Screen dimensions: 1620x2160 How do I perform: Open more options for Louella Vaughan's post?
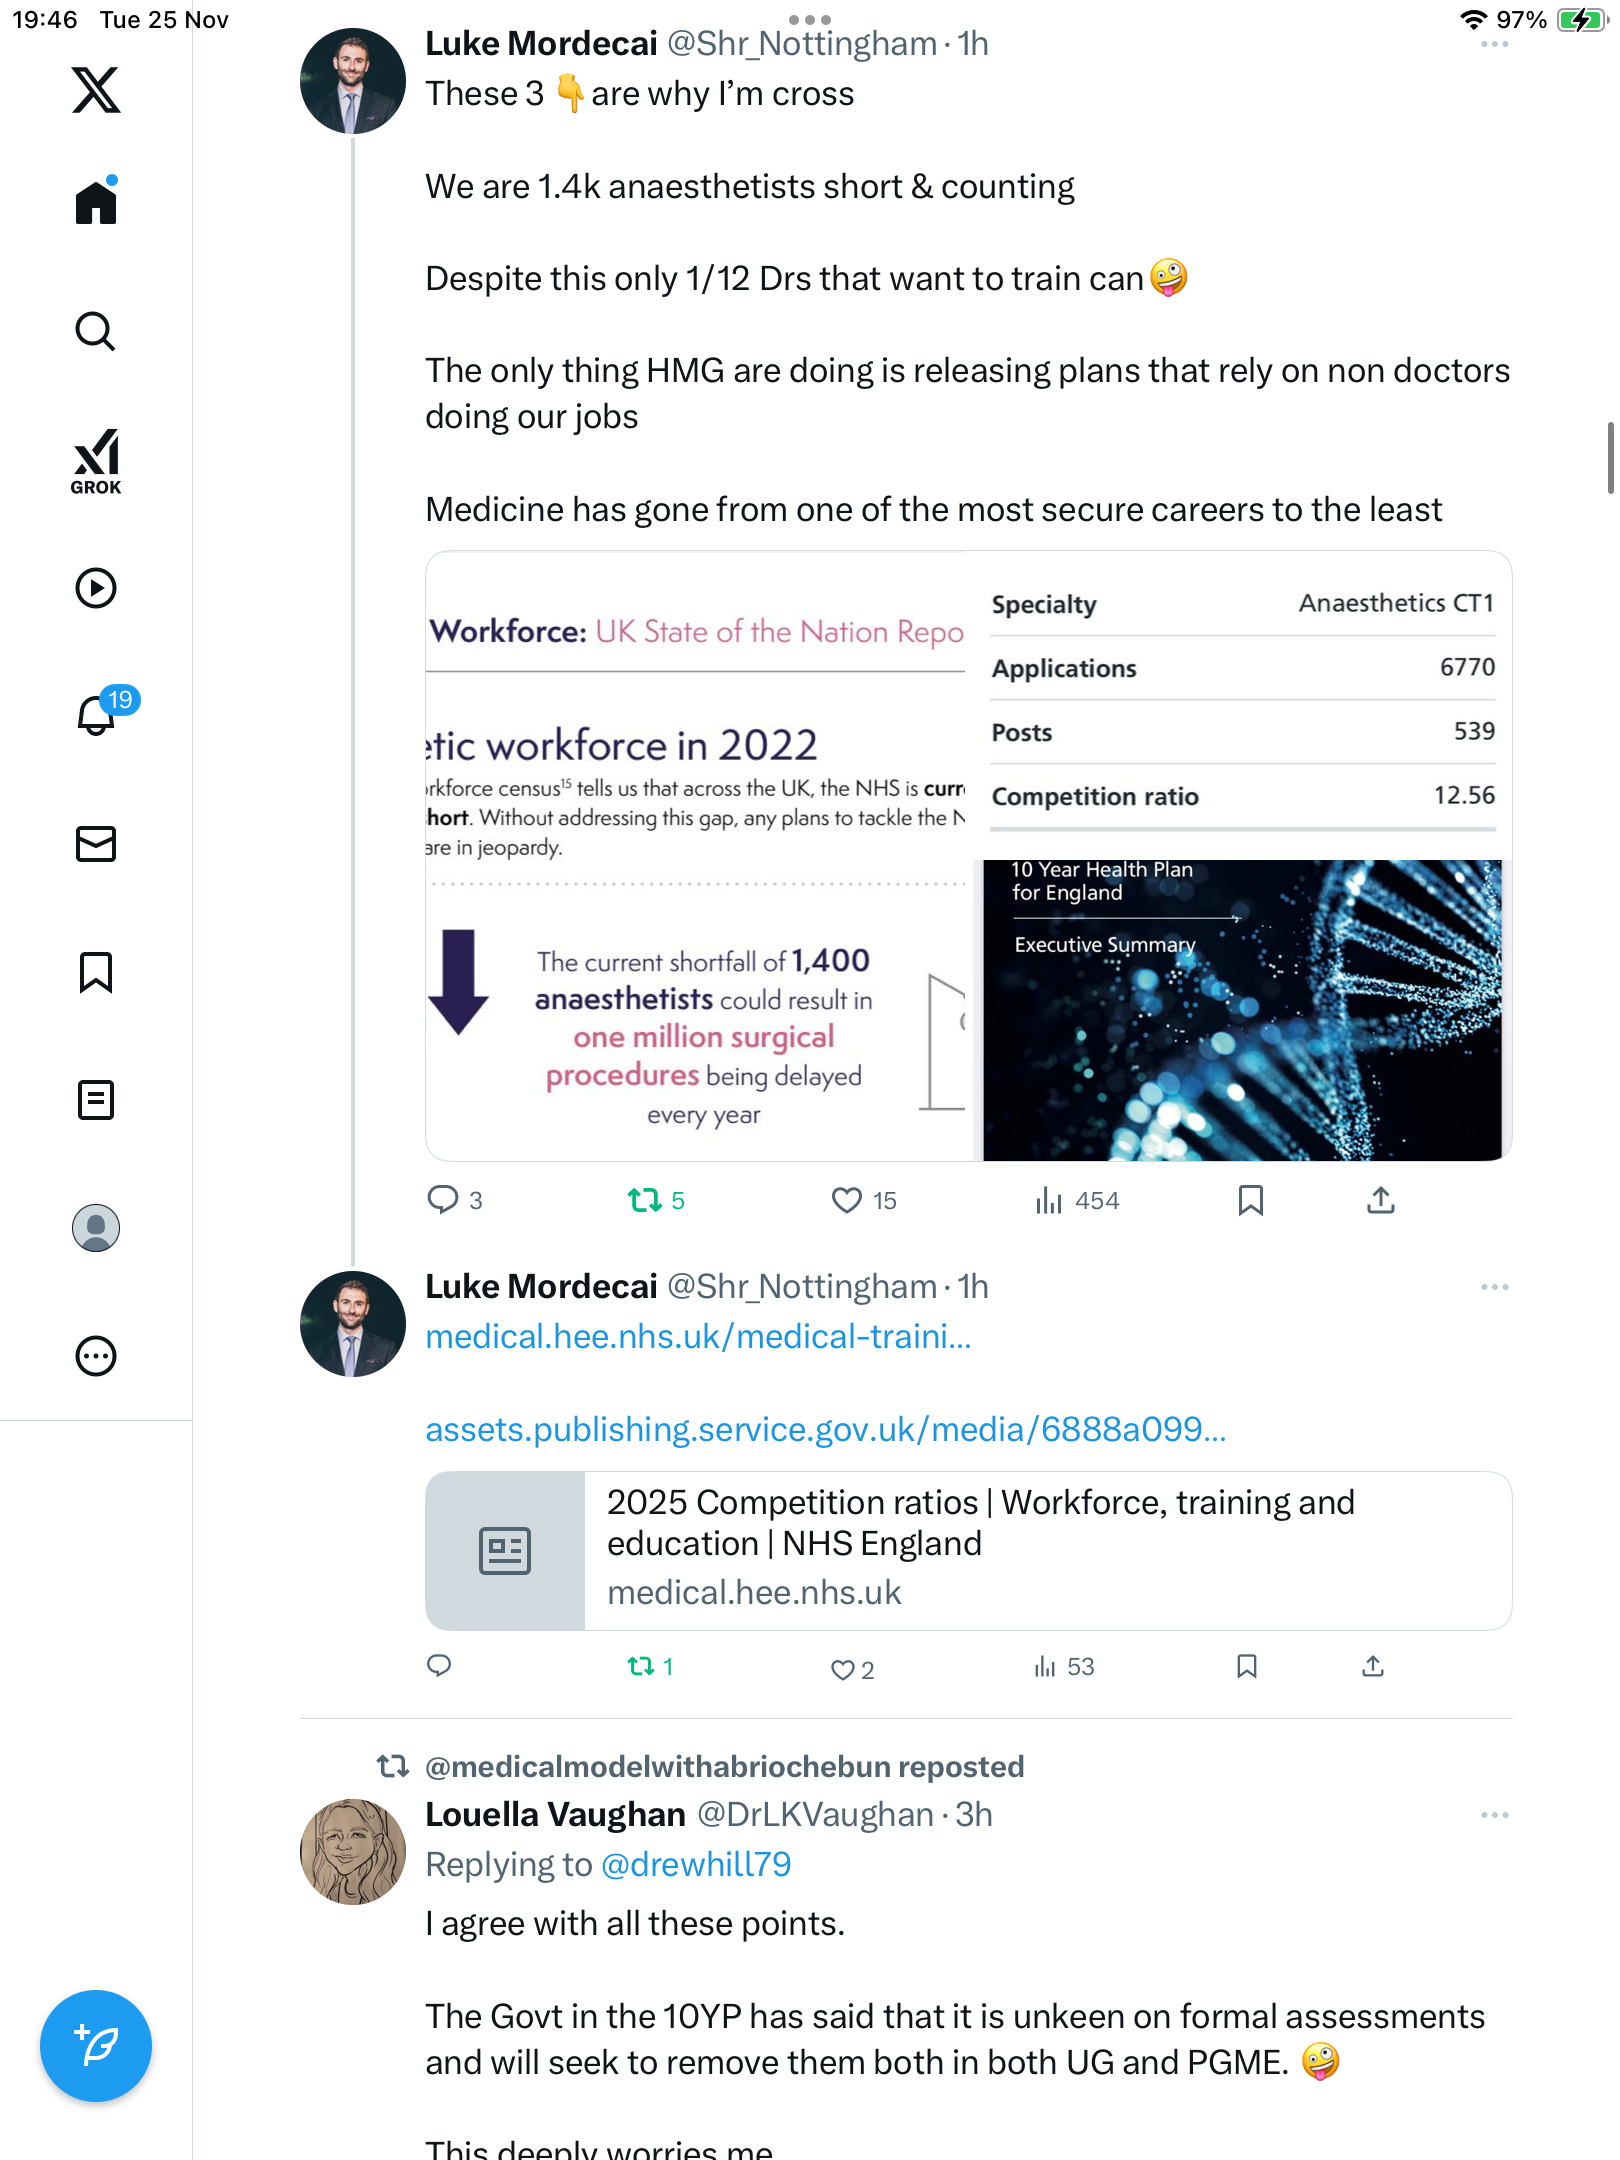[x=1494, y=1815]
